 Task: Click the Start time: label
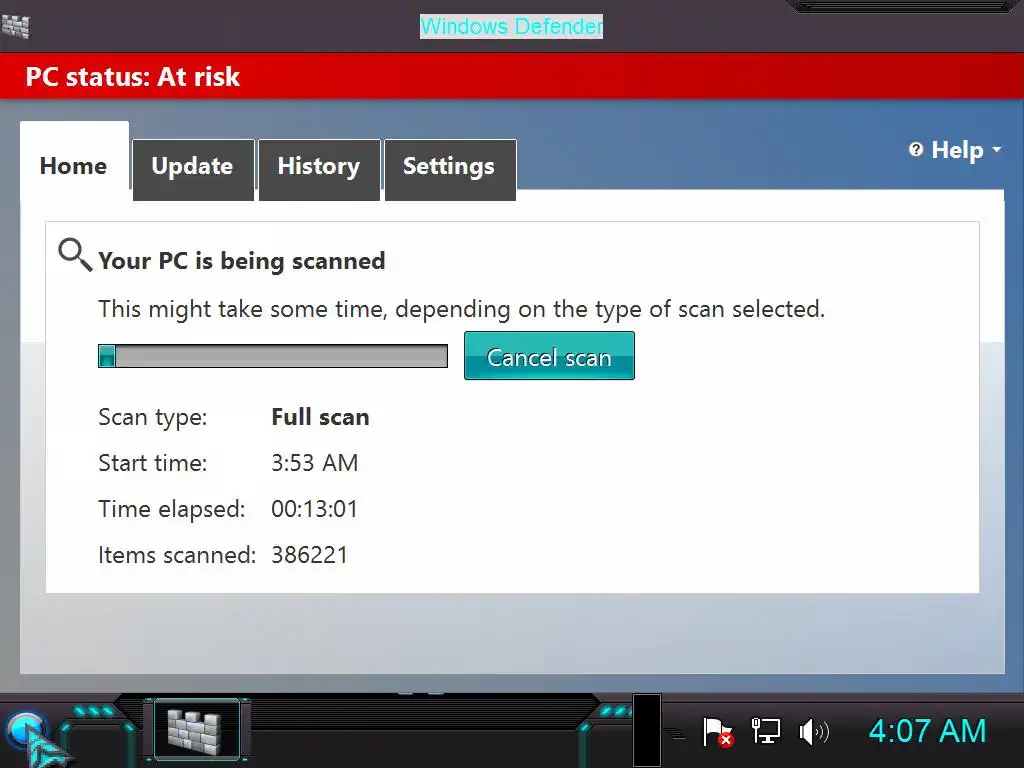tap(153, 462)
